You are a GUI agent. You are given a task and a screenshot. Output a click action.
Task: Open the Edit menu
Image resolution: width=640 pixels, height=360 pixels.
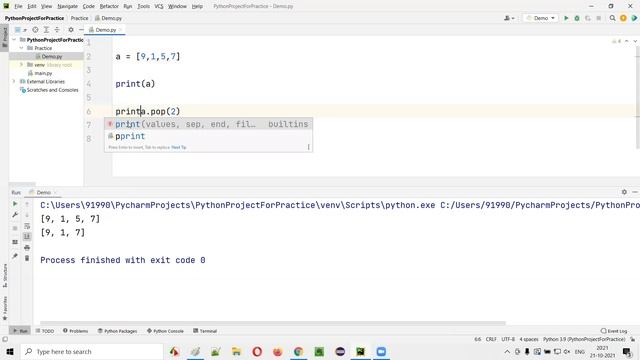click(32, 6)
